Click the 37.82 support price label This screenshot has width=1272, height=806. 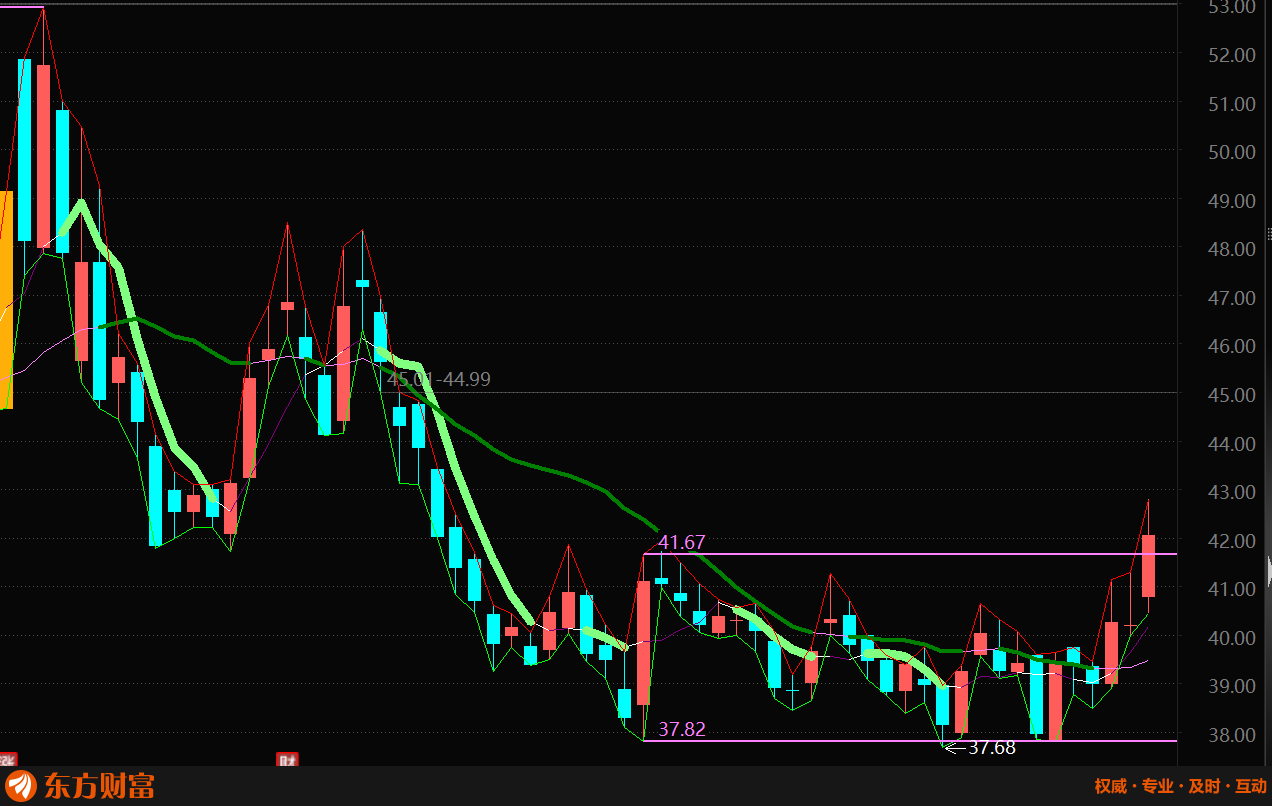682,729
